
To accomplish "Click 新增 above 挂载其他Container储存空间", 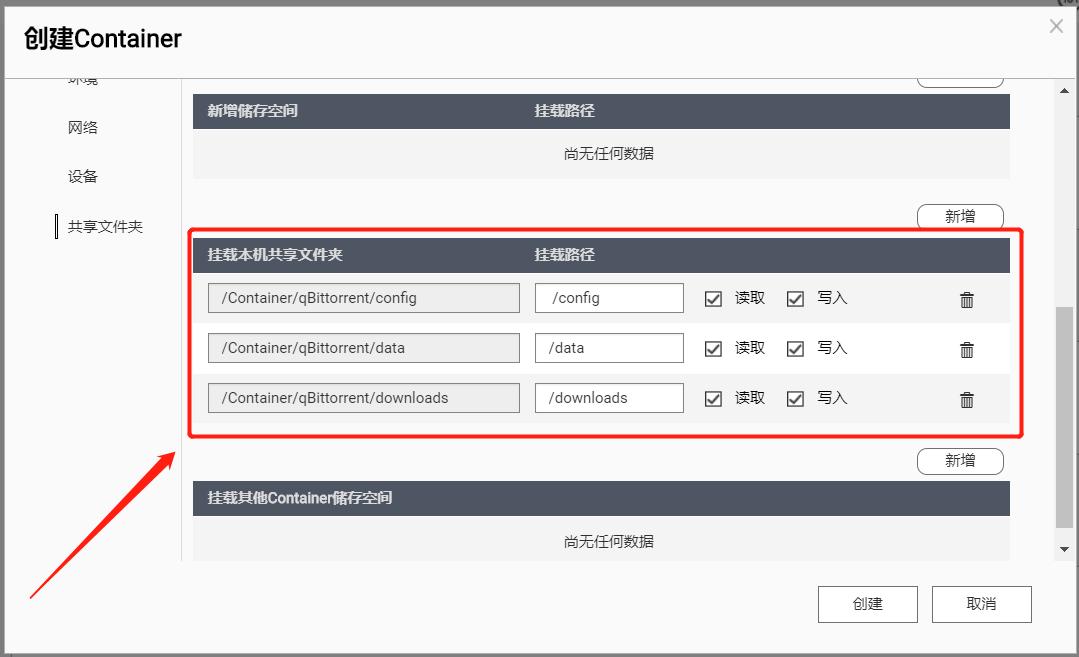I will 959,461.
